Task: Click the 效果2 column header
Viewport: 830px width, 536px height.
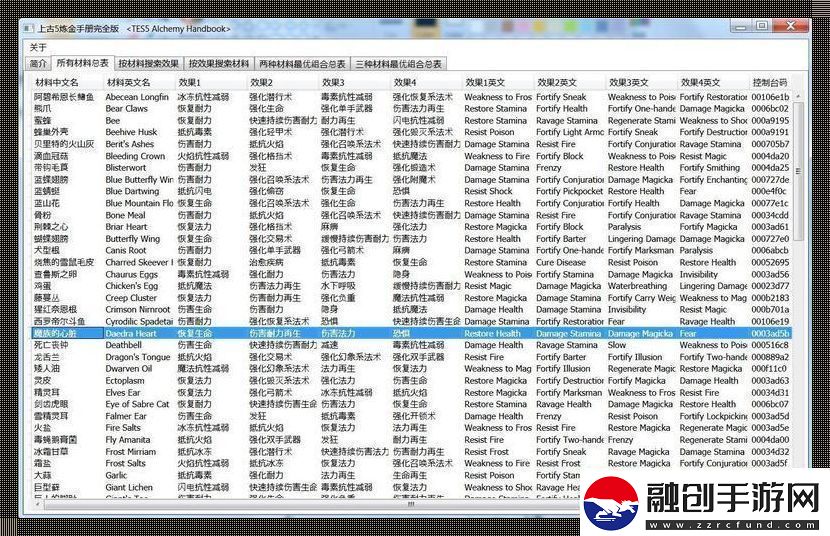Action: click(x=283, y=83)
